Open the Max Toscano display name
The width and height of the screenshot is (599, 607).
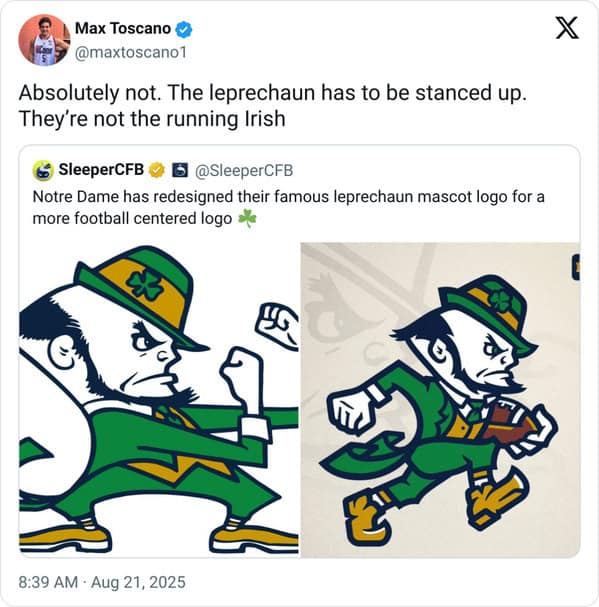click(123, 29)
